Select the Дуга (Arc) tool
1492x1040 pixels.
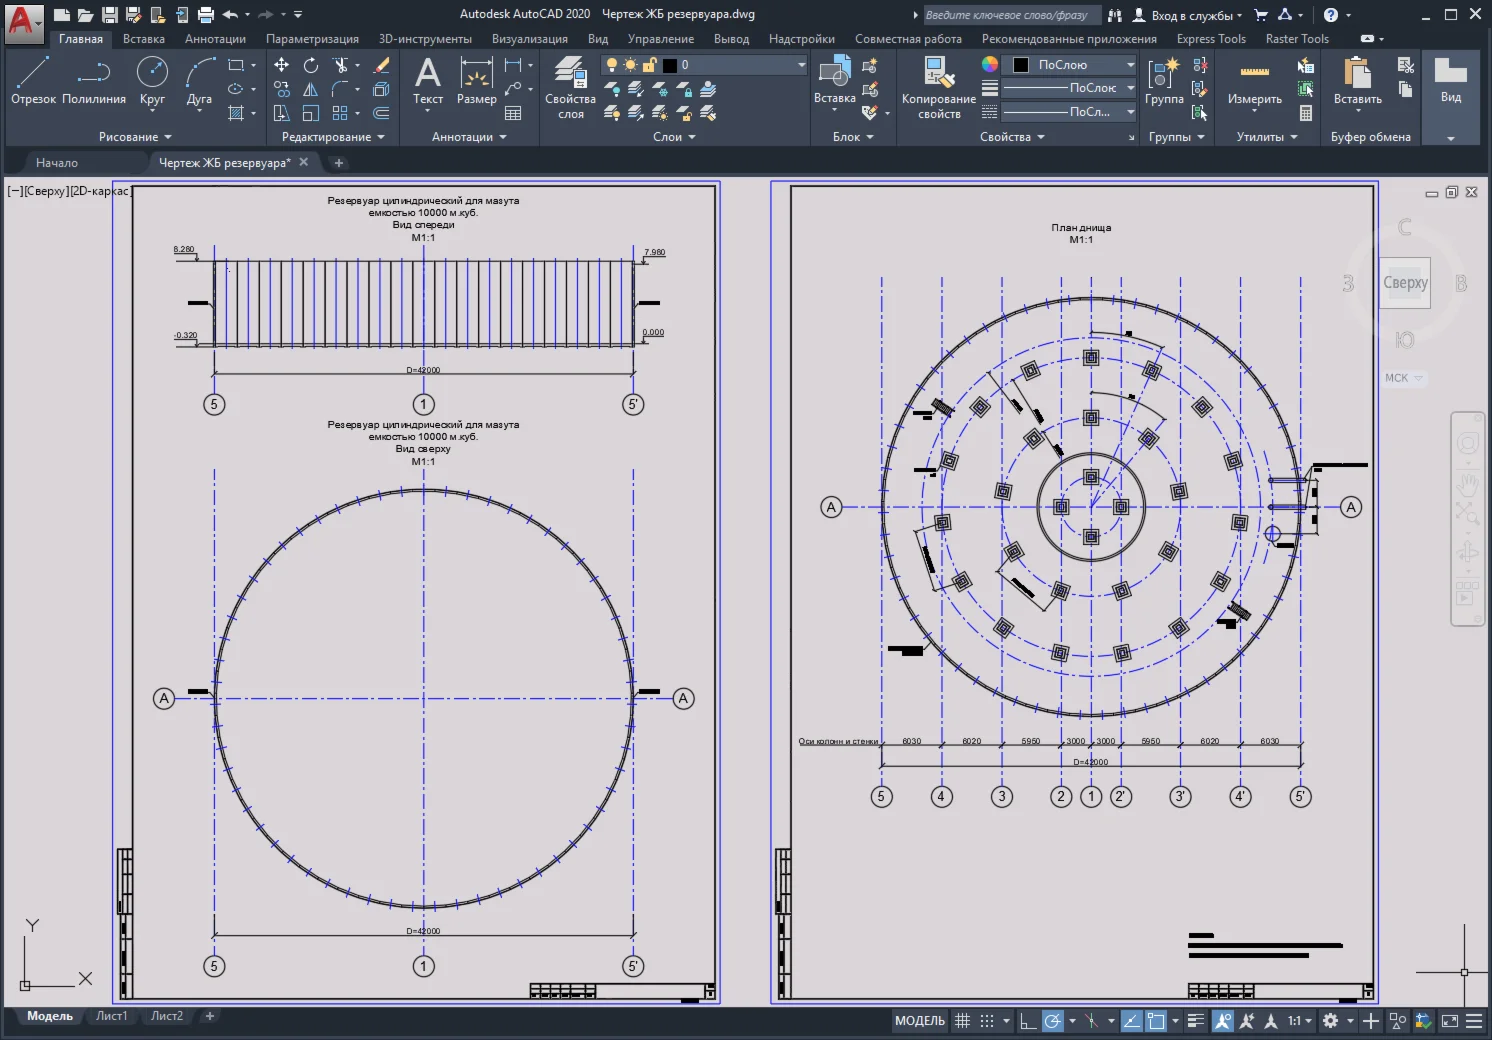tap(199, 81)
